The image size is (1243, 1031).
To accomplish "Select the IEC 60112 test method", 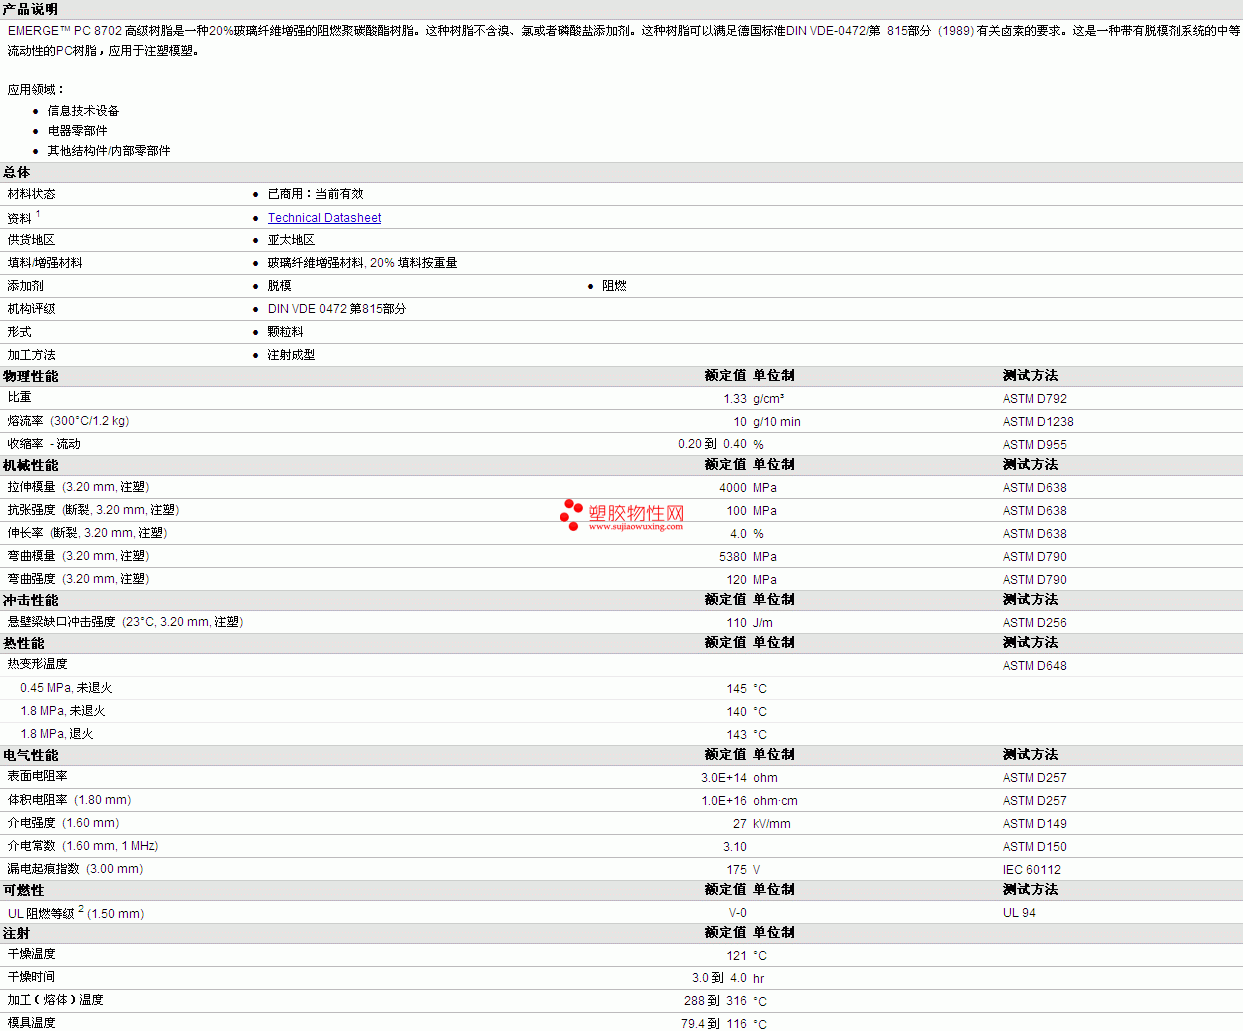I will [1032, 870].
